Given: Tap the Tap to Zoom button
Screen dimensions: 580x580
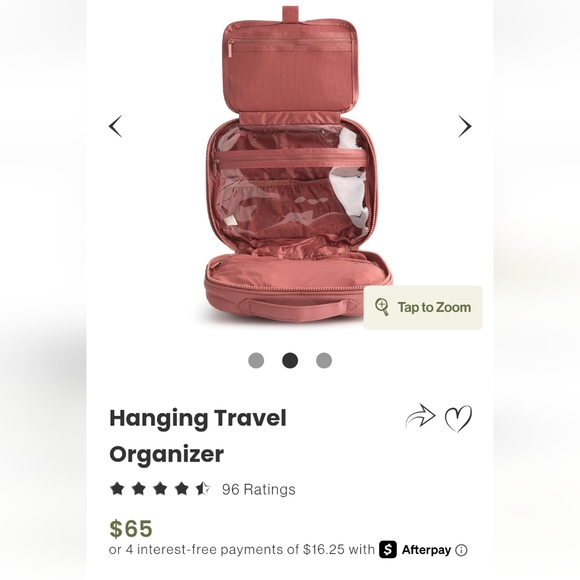Looking at the screenshot, I should click(x=423, y=307).
